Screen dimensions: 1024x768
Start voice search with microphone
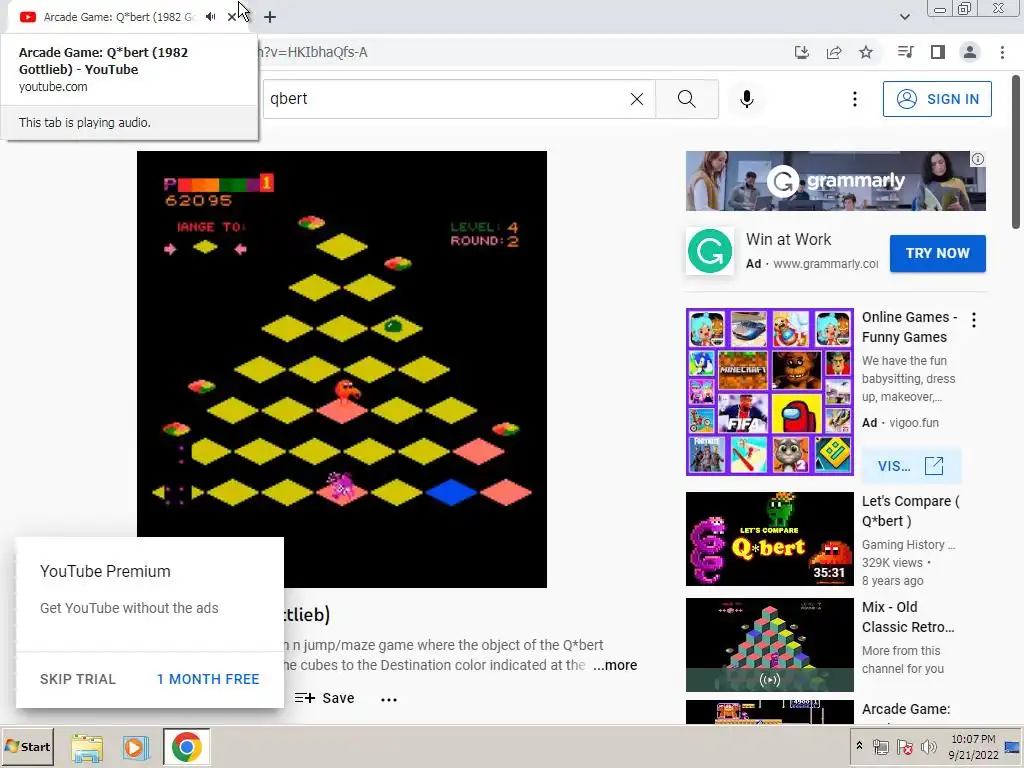click(x=746, y=99)
